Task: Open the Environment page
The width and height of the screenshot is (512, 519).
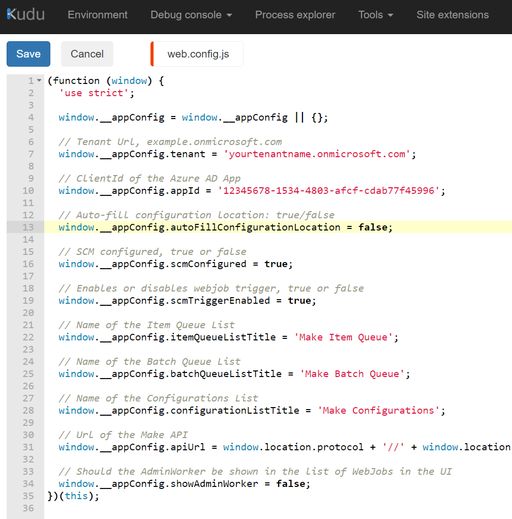Action: point(97,15)
